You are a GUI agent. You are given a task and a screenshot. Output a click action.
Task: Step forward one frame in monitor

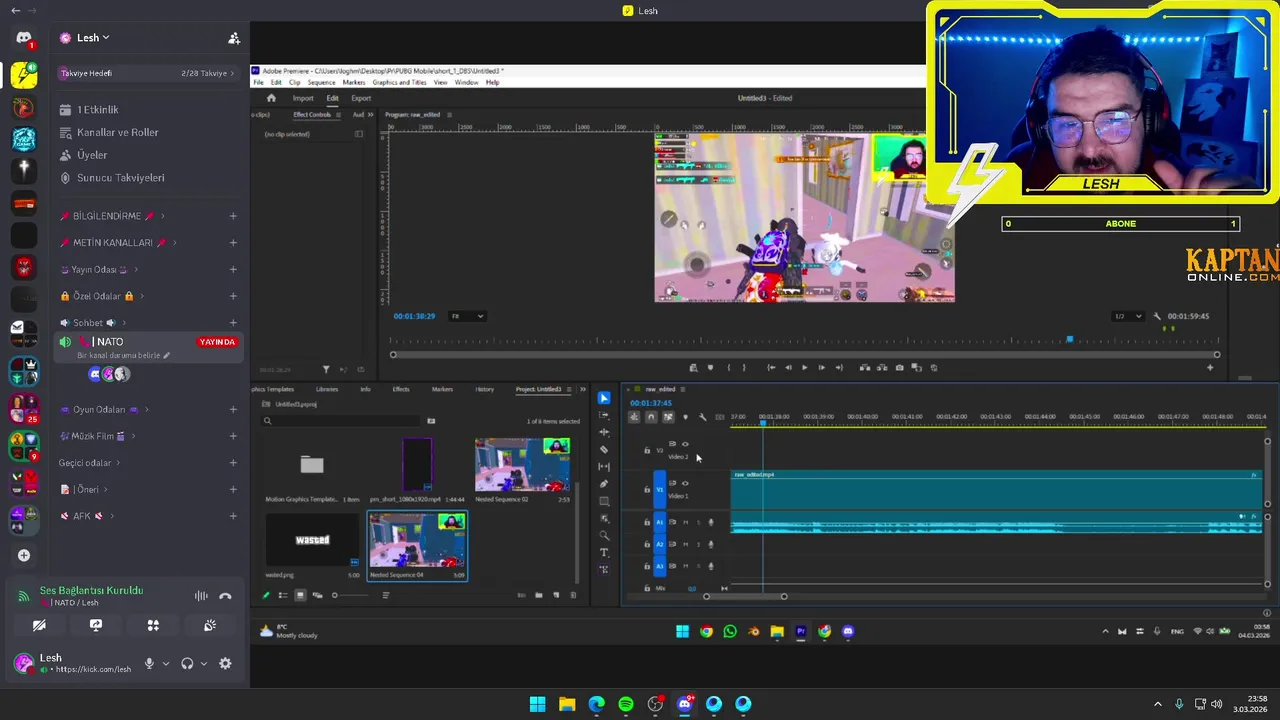click(821, 367)
